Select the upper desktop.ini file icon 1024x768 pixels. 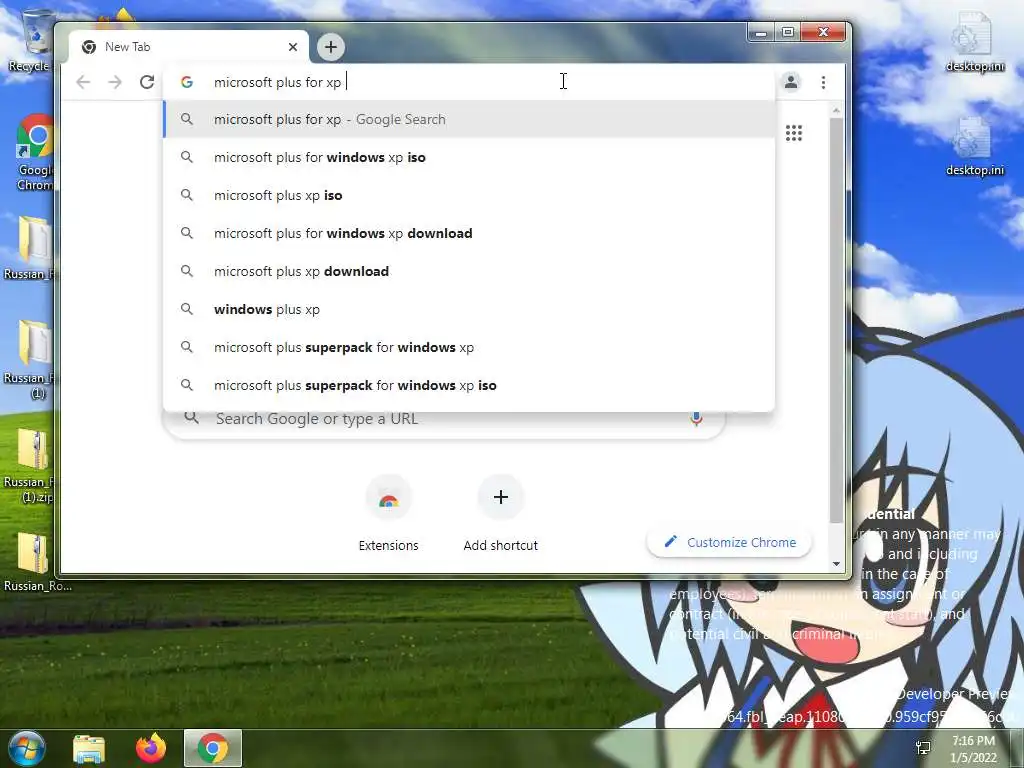pyautogui.click(x=974, y=41)
